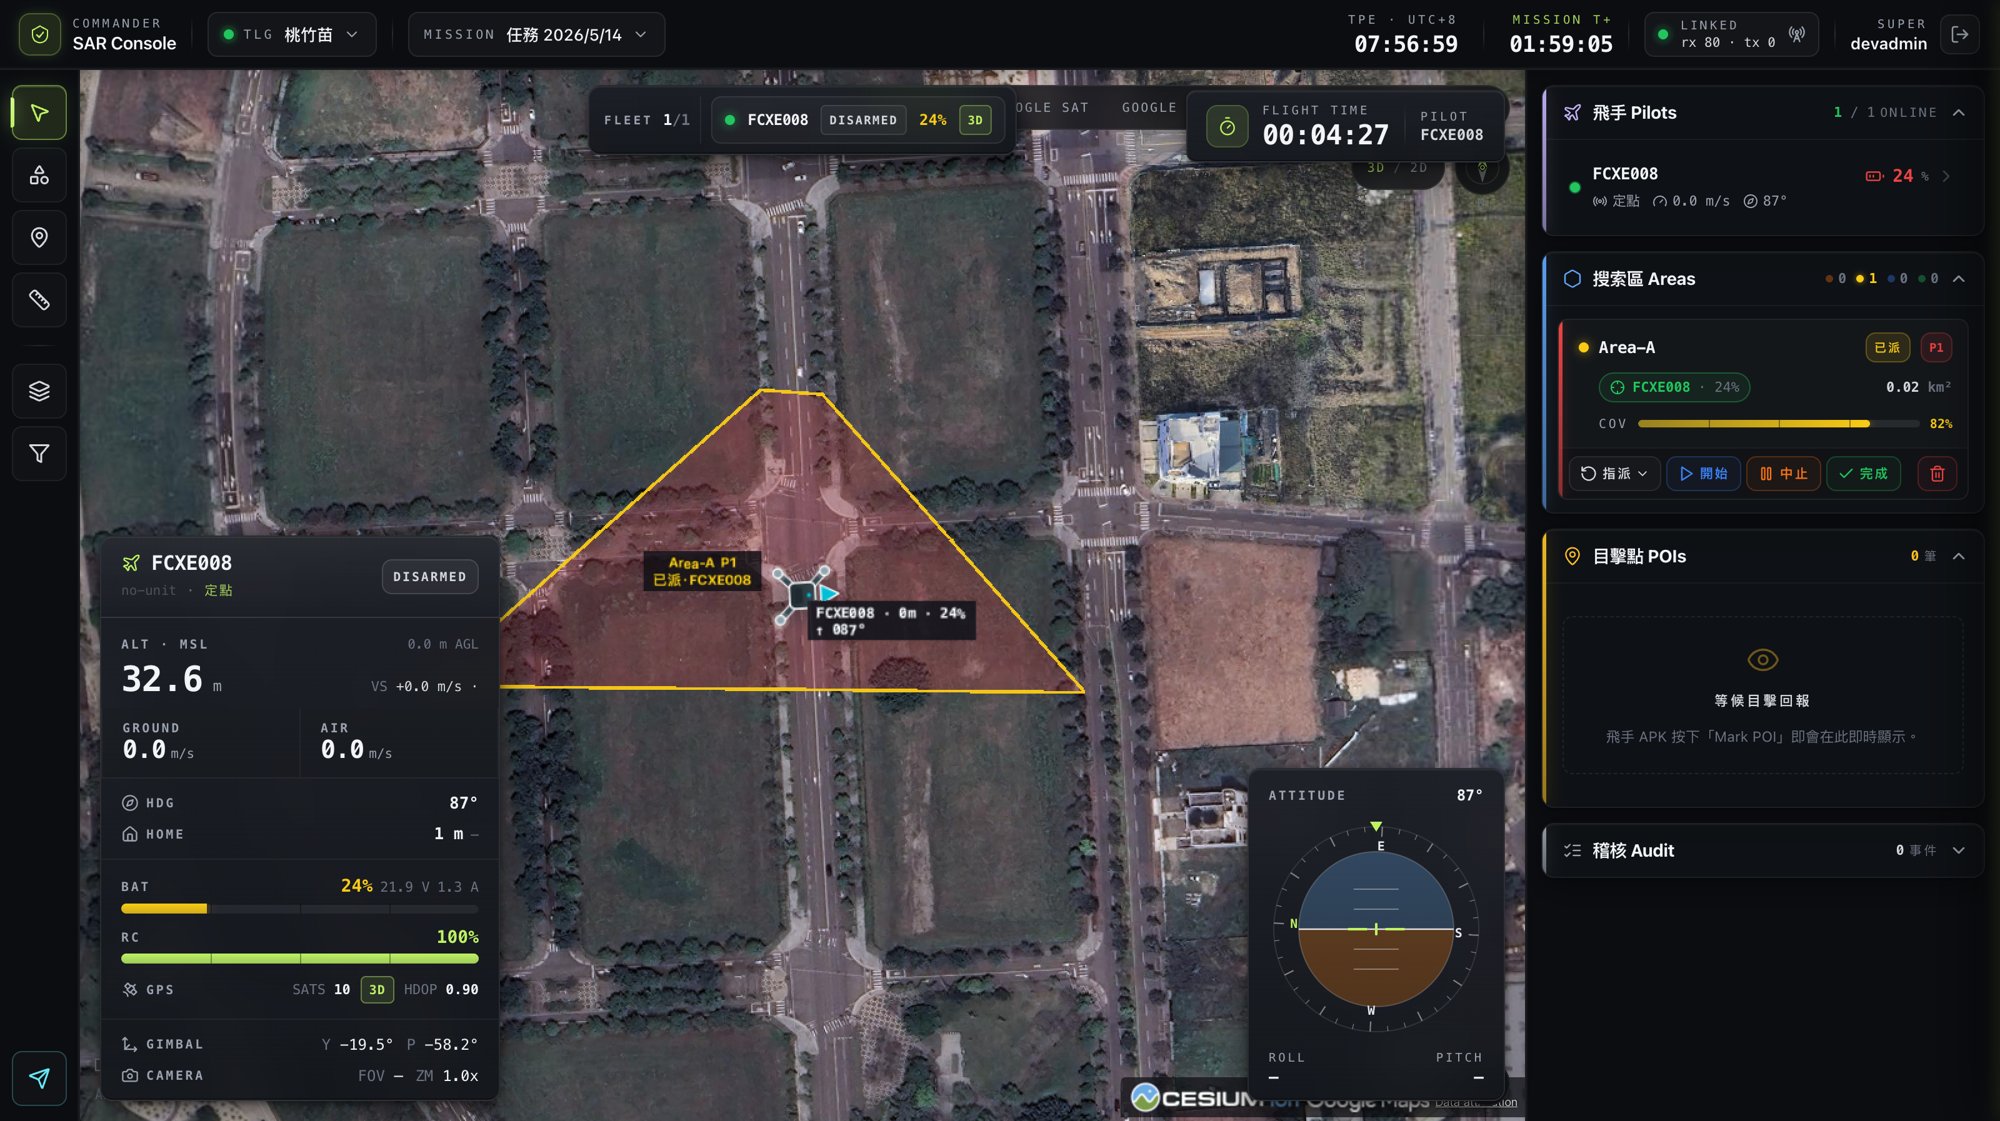This screenshot has width=2000, height=1121.
Task: Toggle the LINKED rx/tx connection indicator
Action: click(1731, 35)
